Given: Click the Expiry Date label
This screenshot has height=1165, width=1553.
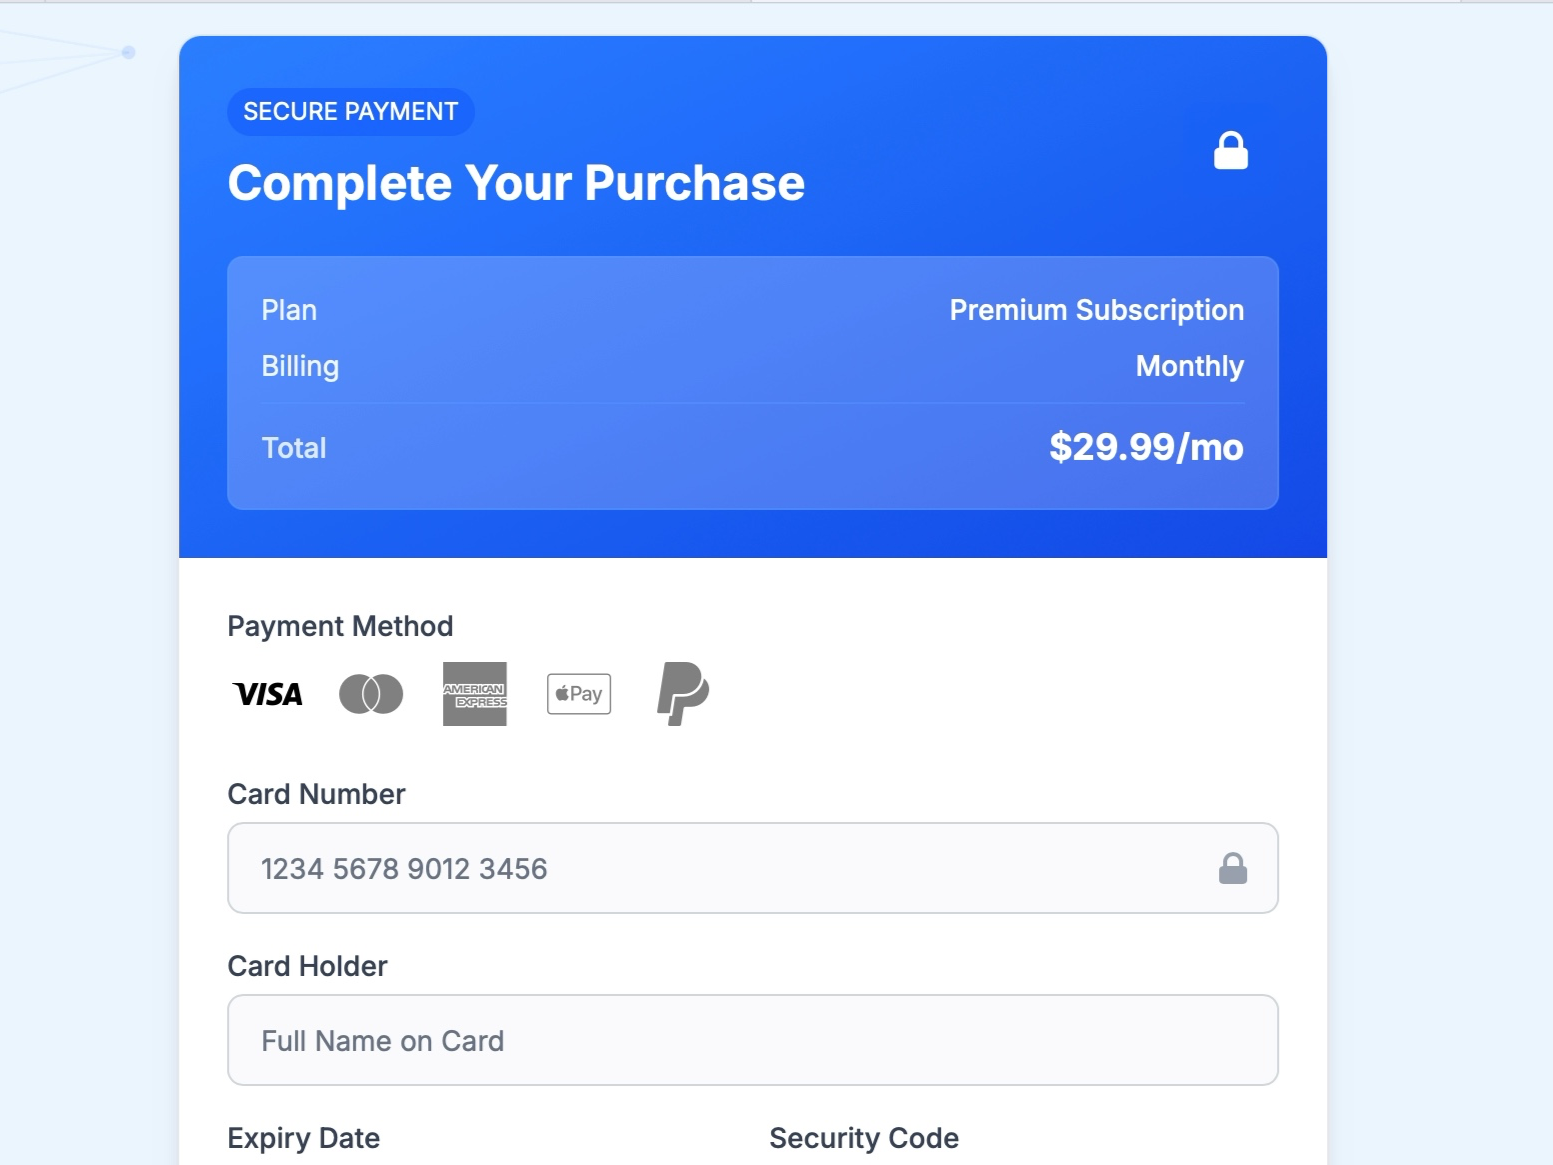Looking at the screenshot, I should point(303,1138).
